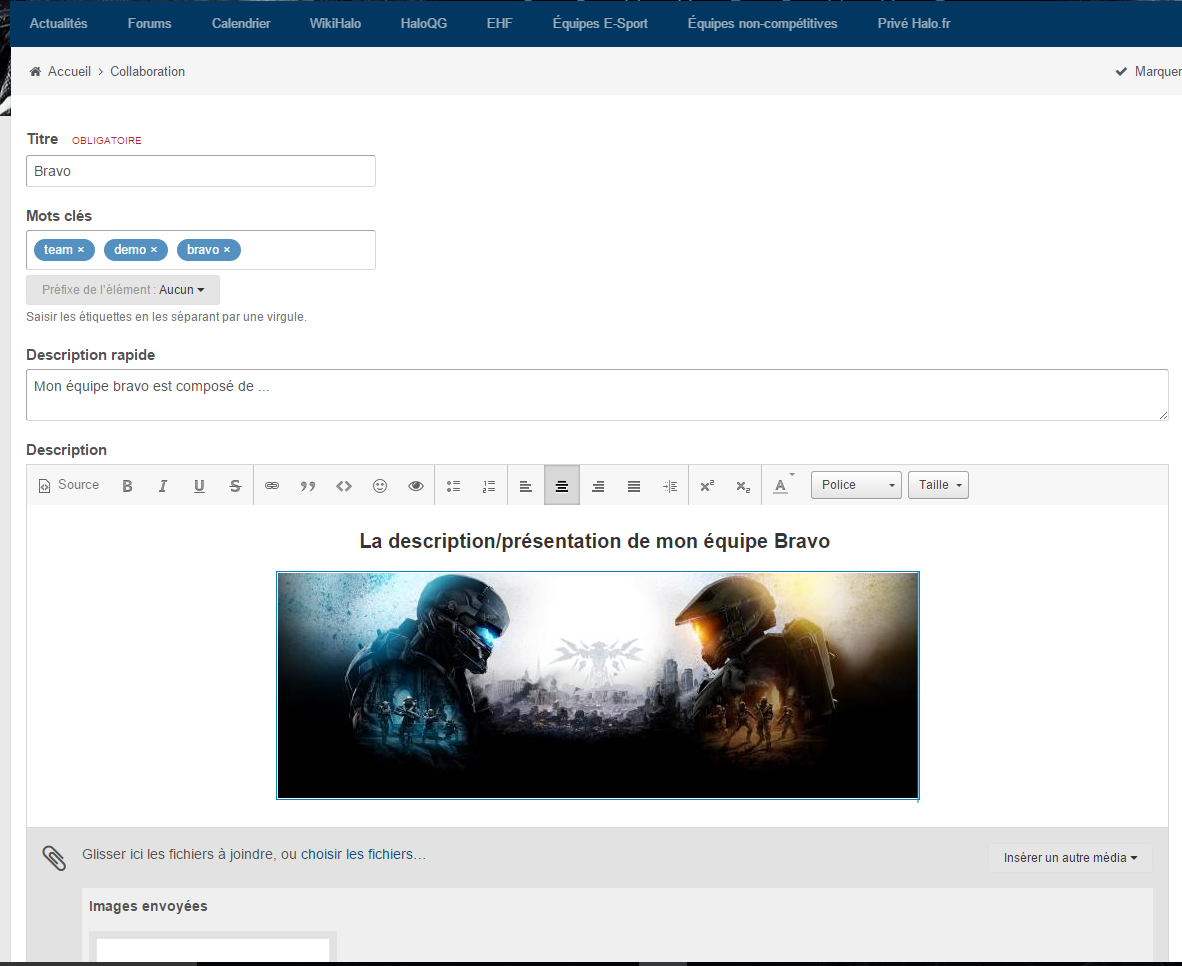
Task: Align text to the left
Action: click(526, 486)
